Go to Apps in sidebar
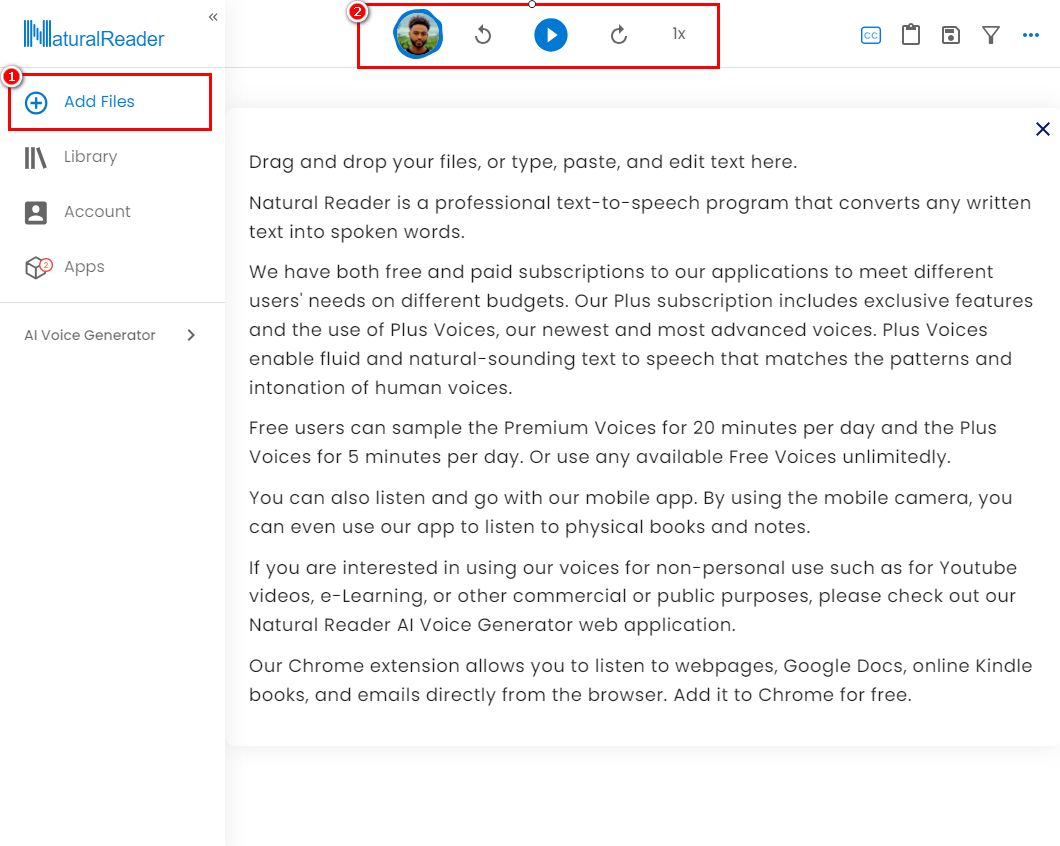The image size is (1060, 846). [85, 267]
